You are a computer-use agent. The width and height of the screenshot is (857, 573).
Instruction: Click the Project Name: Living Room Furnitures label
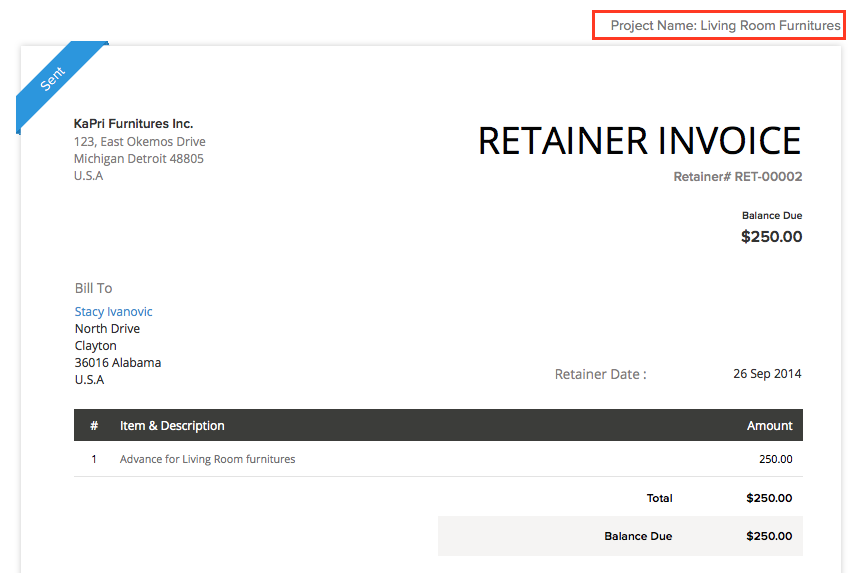(x=725, y=26)
